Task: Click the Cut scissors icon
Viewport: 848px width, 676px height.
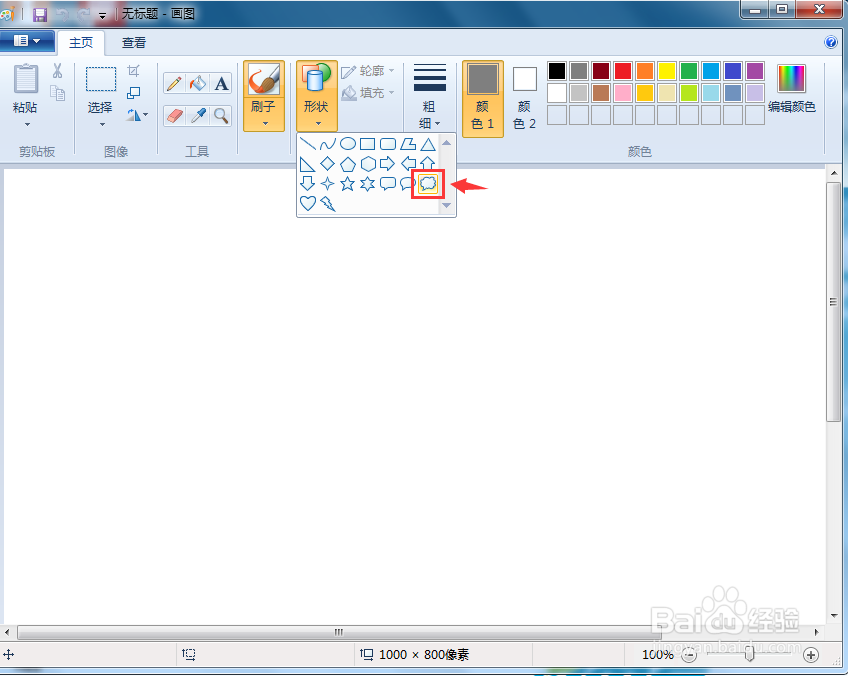Action: 57,71
